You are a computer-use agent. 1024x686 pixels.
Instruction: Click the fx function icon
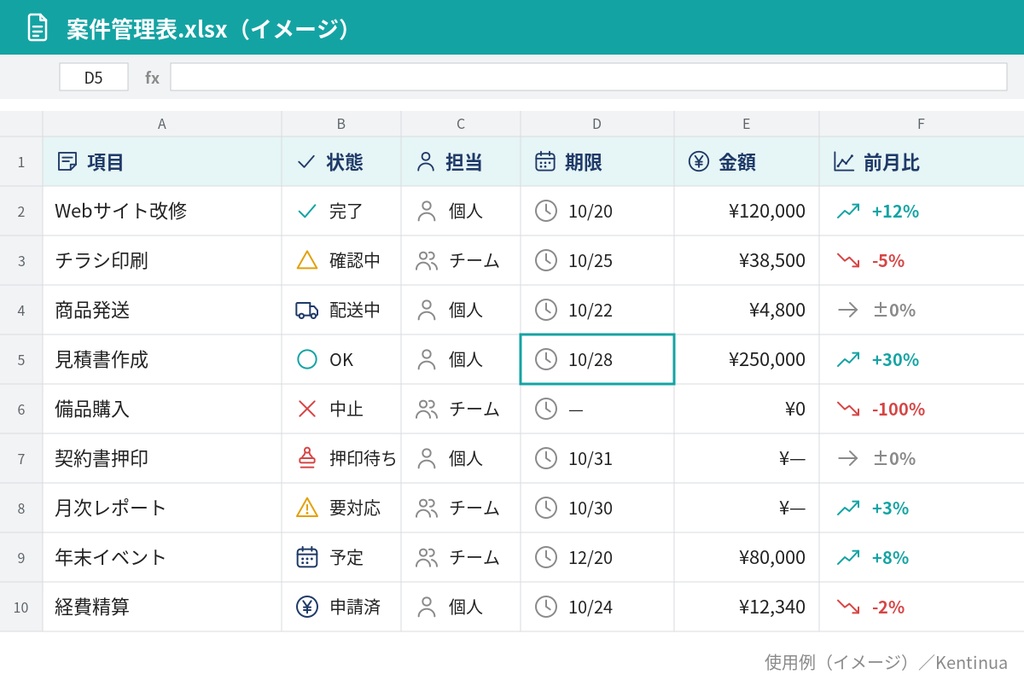[x=152, y=78]
